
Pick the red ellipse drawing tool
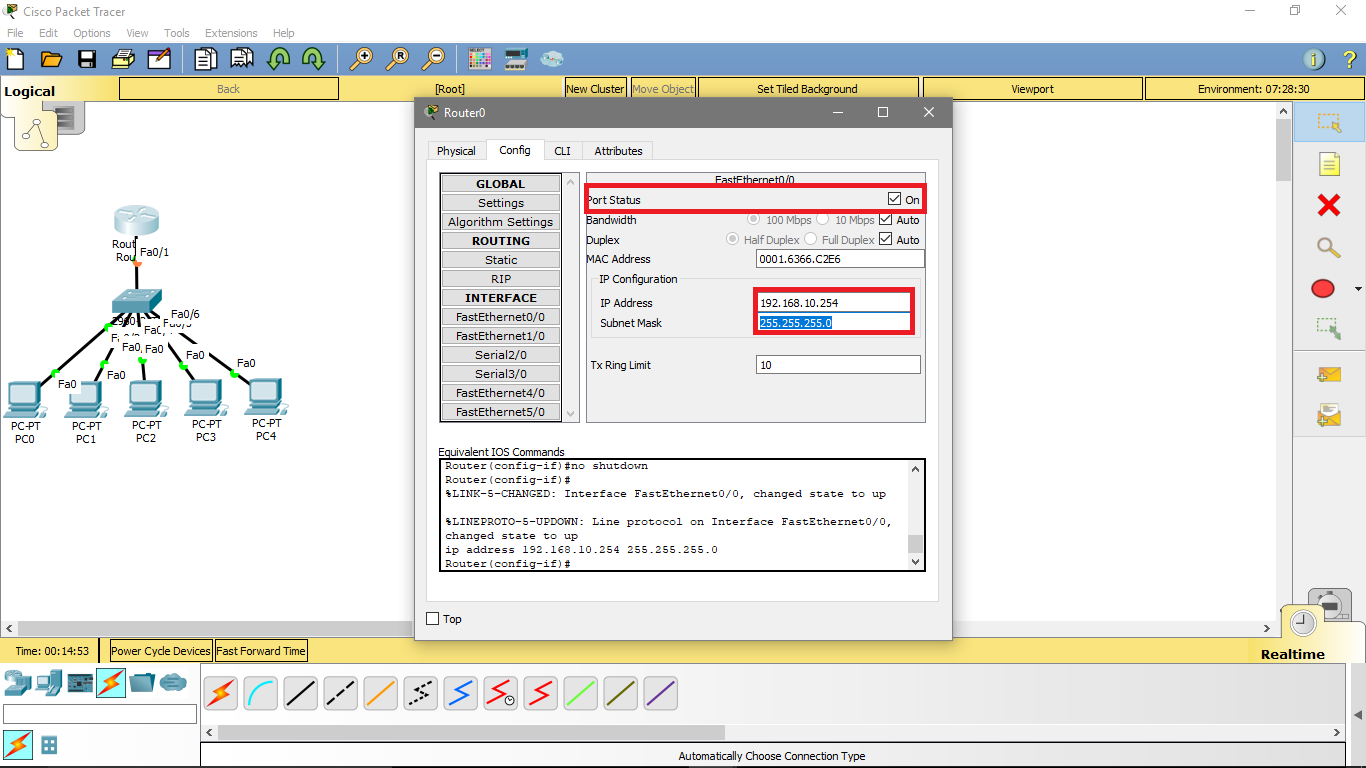coord(1323,289)
